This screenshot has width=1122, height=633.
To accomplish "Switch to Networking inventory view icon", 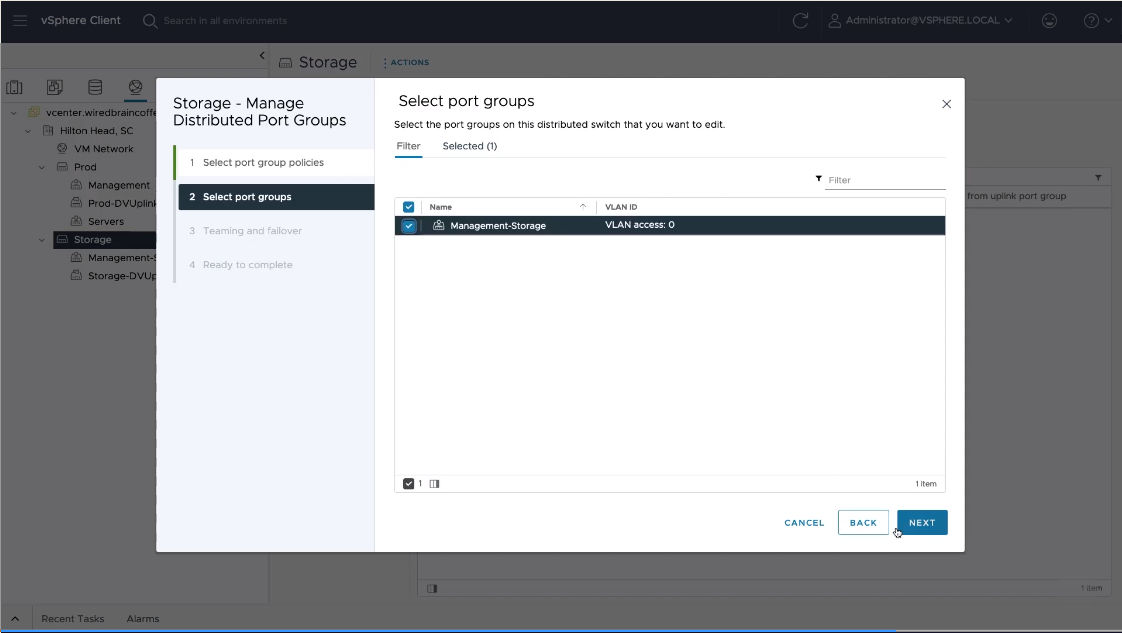I will coord(135,87).
